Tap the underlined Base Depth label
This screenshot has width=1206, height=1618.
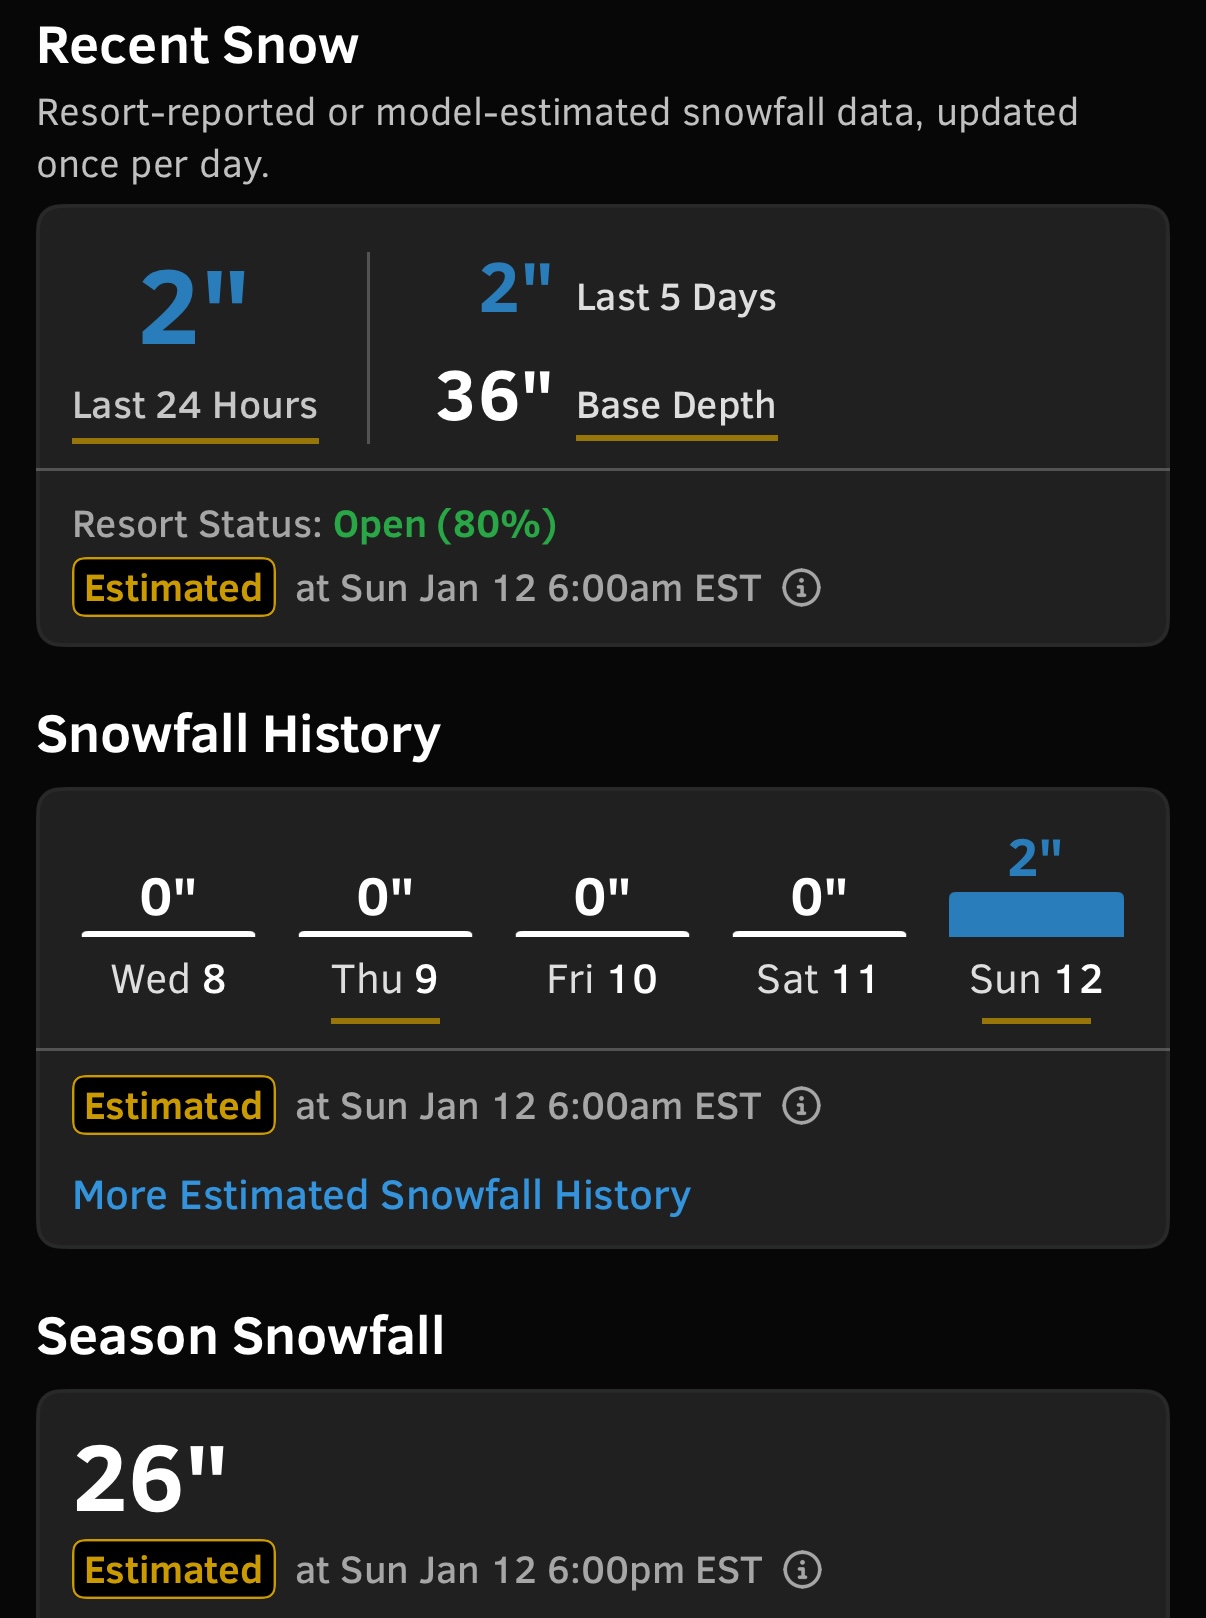point(676,407)
